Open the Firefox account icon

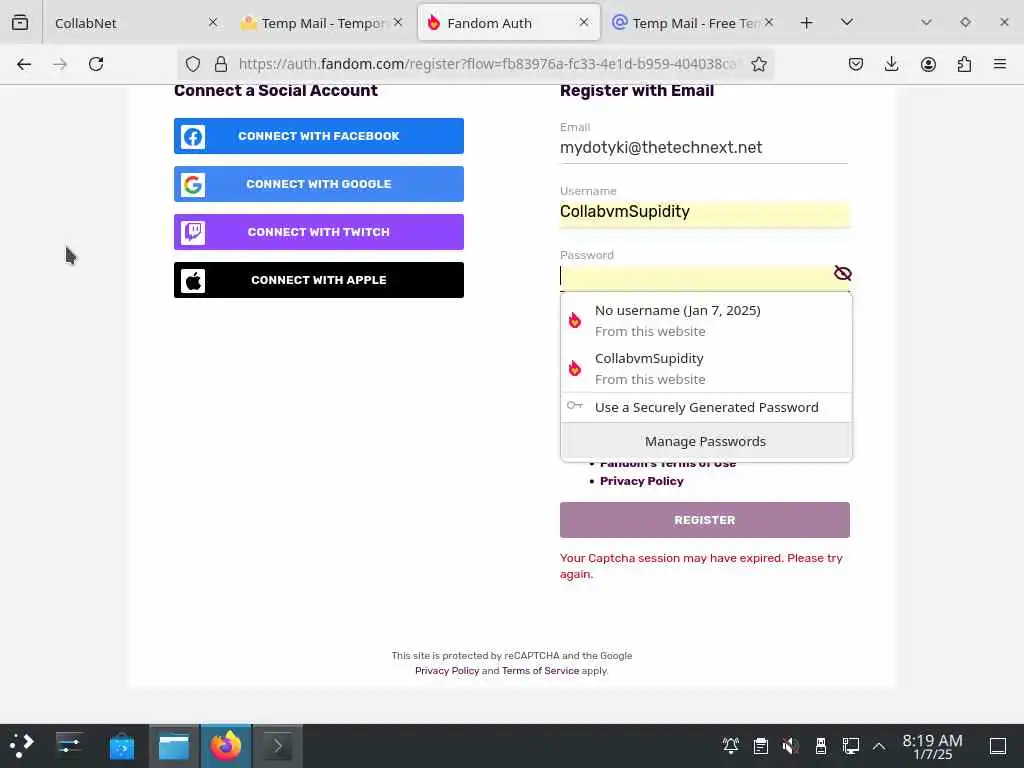928,64
